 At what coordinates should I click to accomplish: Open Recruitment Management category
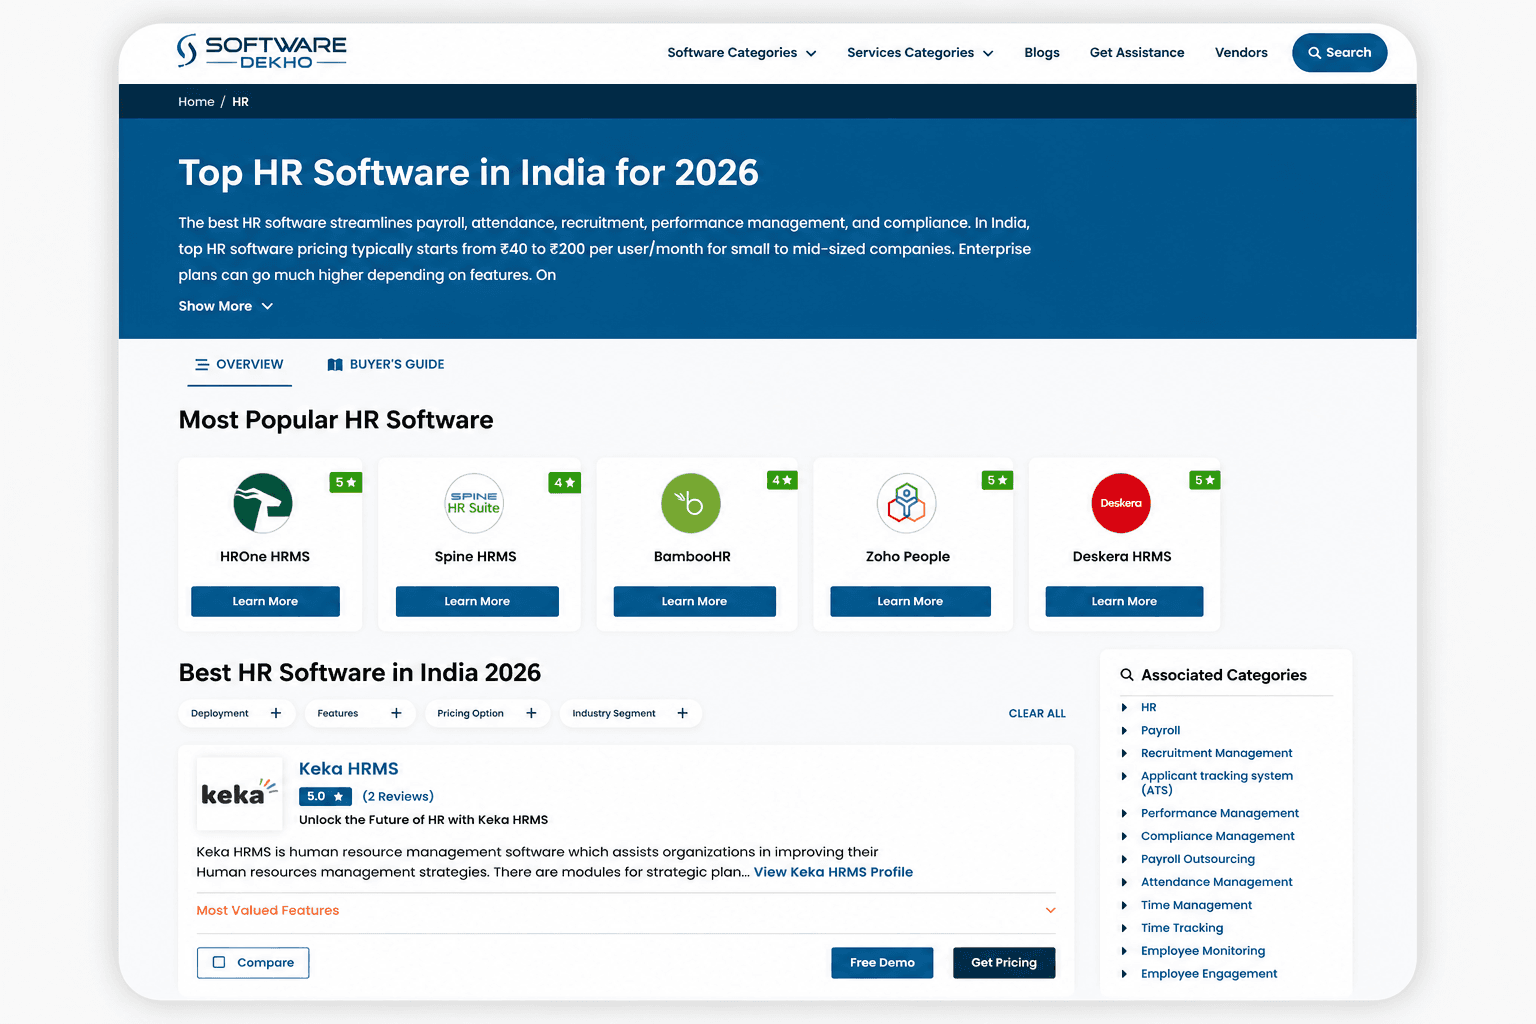tap(1216, 753)
